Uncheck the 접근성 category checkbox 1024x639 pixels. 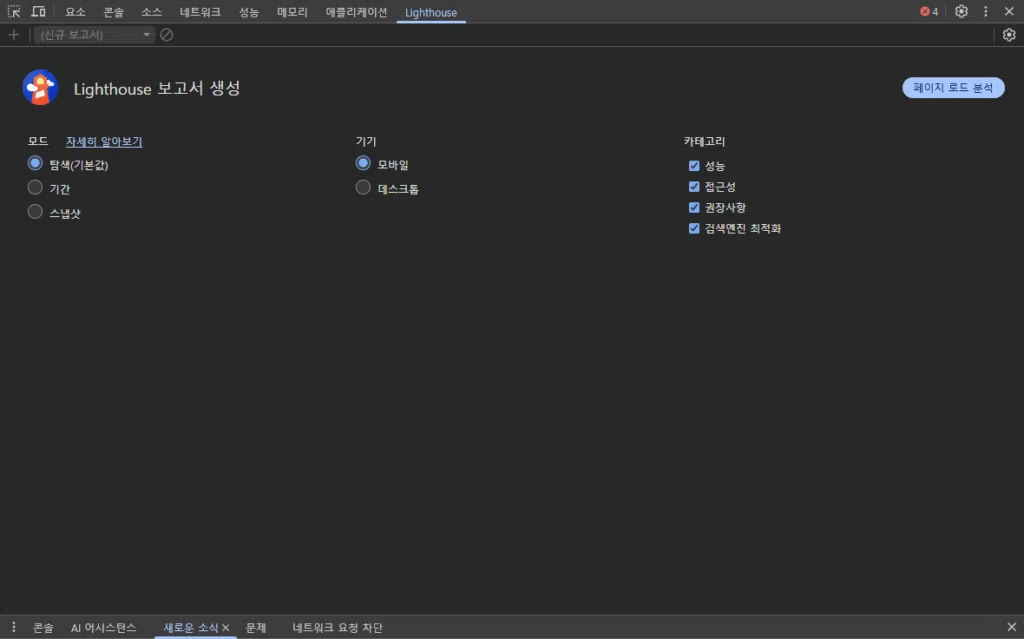pos(694,186)
